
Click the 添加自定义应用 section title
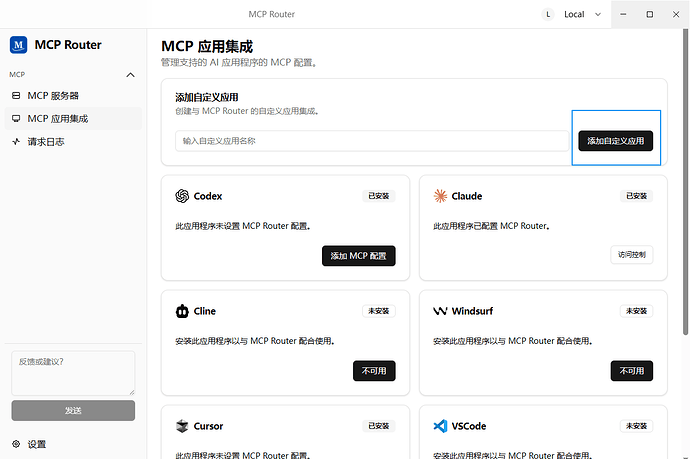click(x=206, y=97)
